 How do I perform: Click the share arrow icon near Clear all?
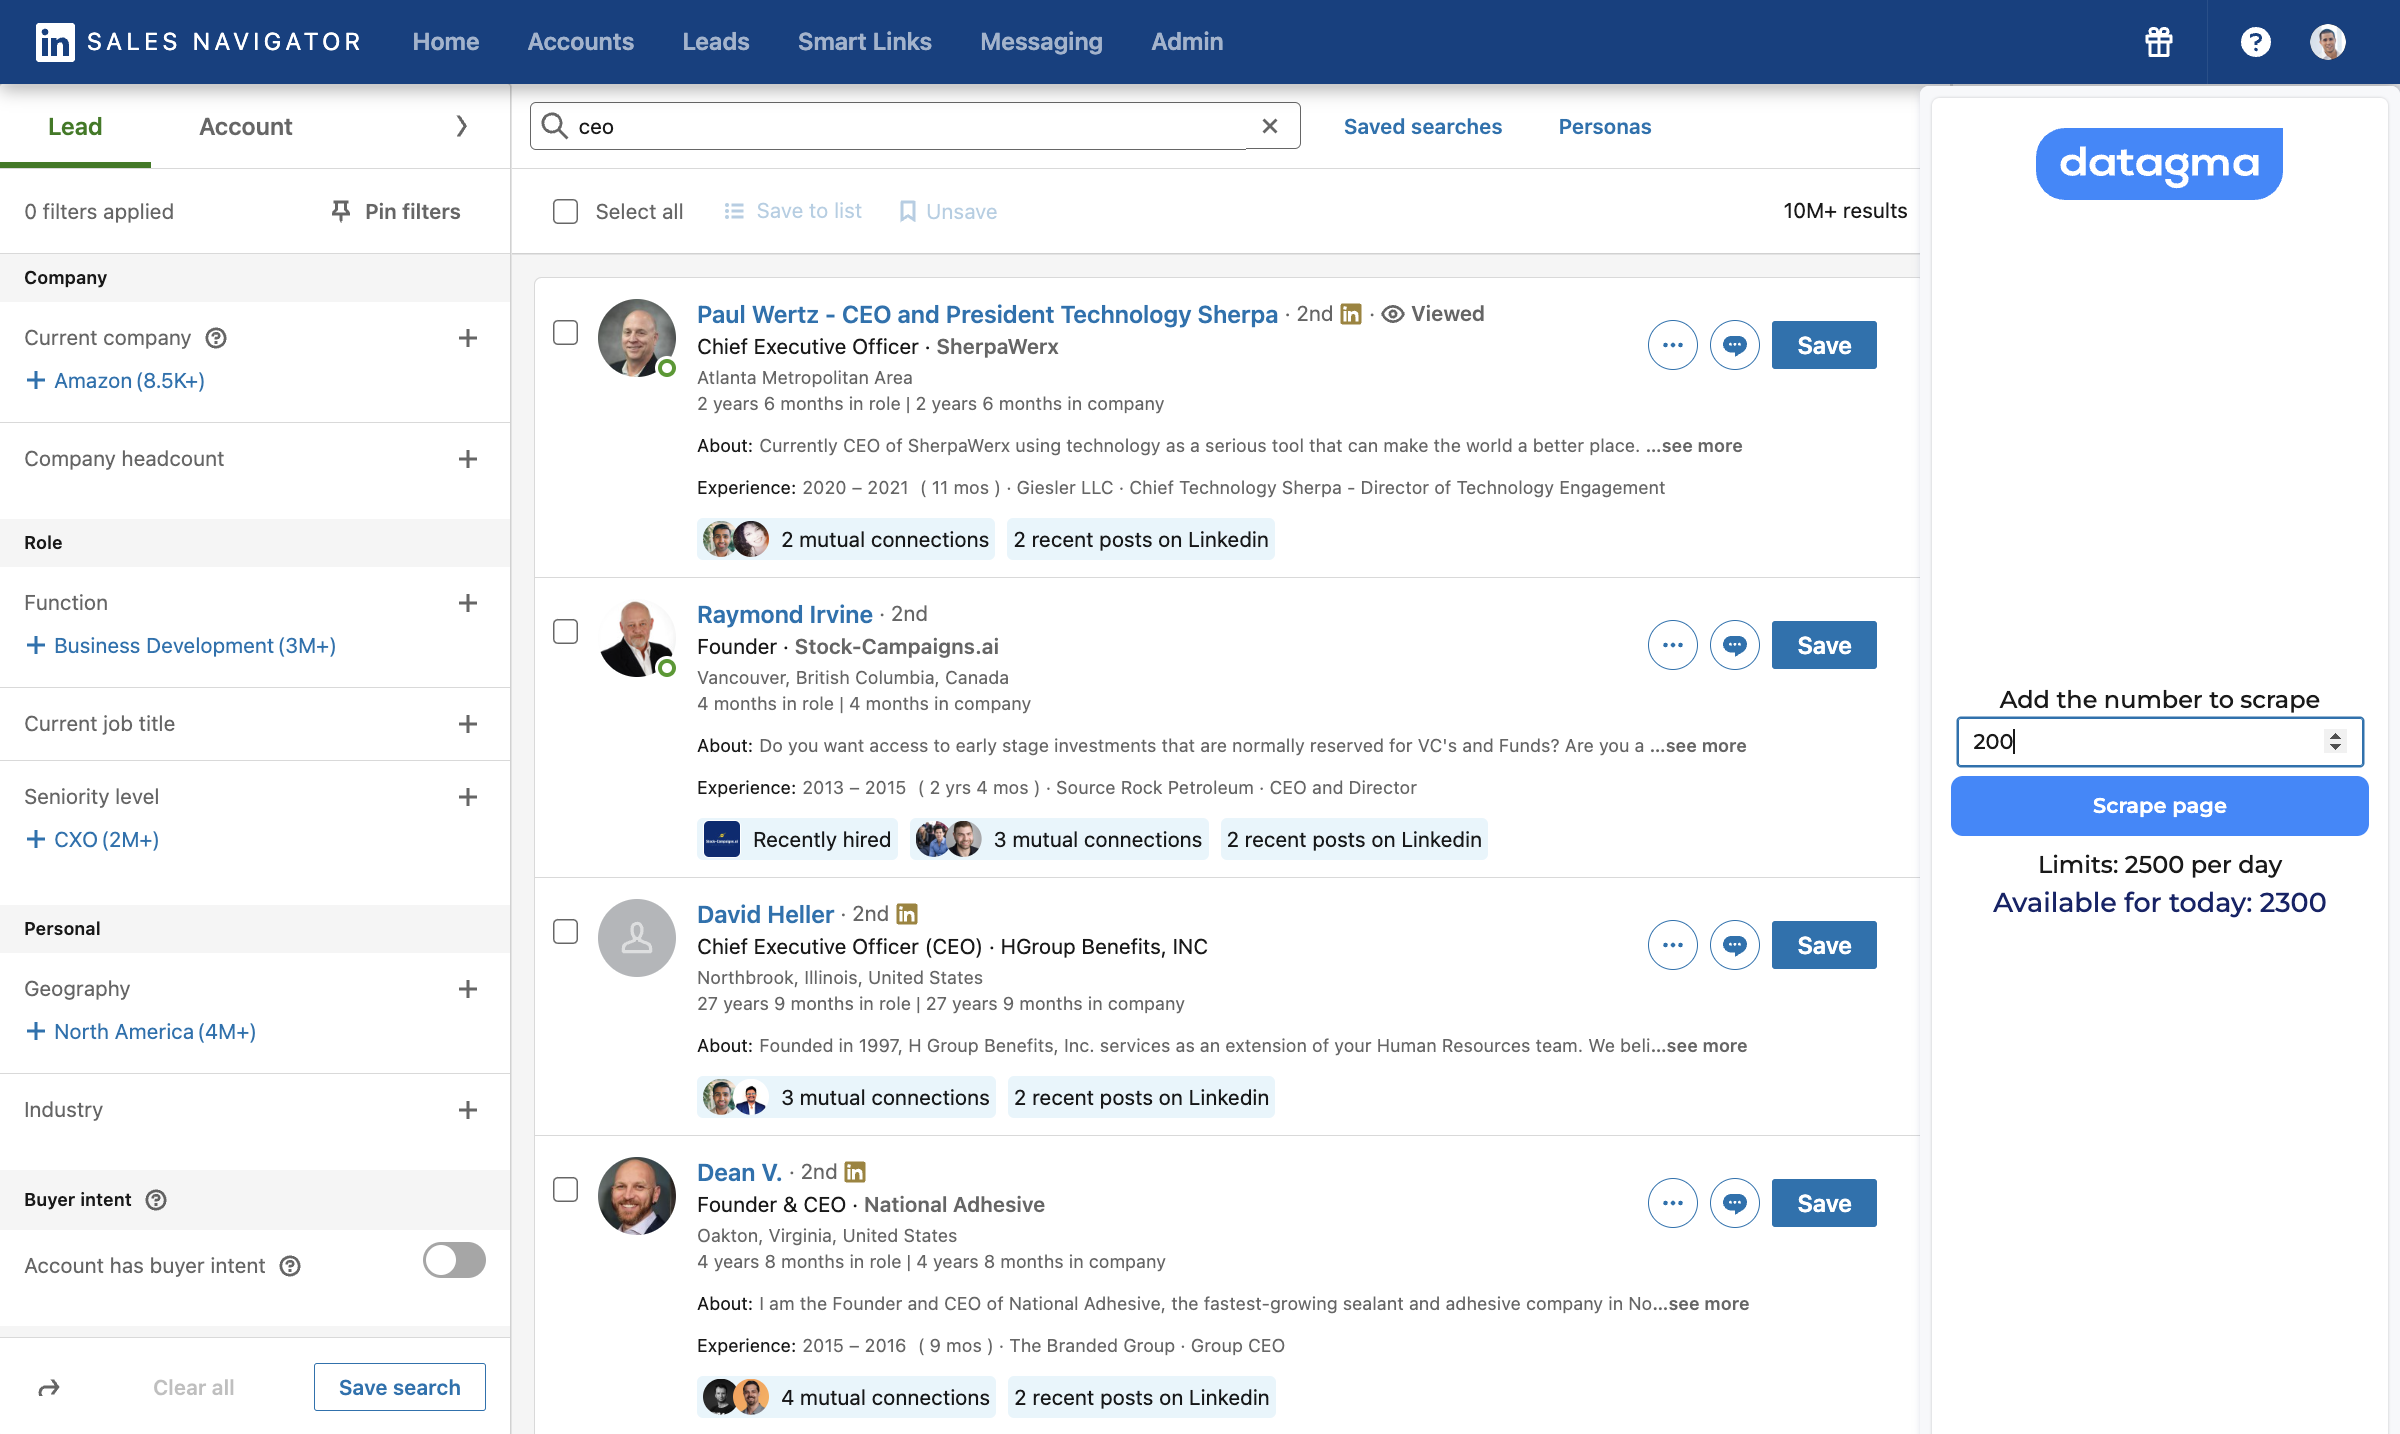click(x=49, y=1387)
